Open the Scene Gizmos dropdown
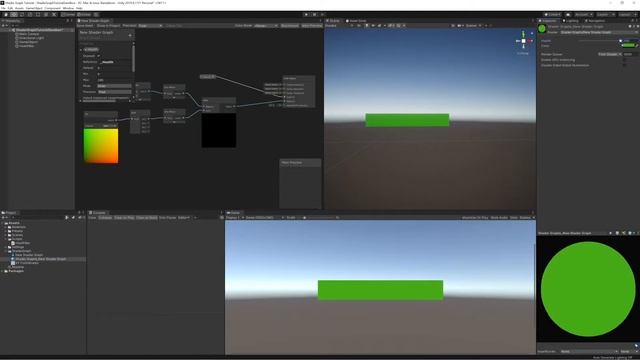The width and height of the screenshot is (640, 360). tap(473, 25)
